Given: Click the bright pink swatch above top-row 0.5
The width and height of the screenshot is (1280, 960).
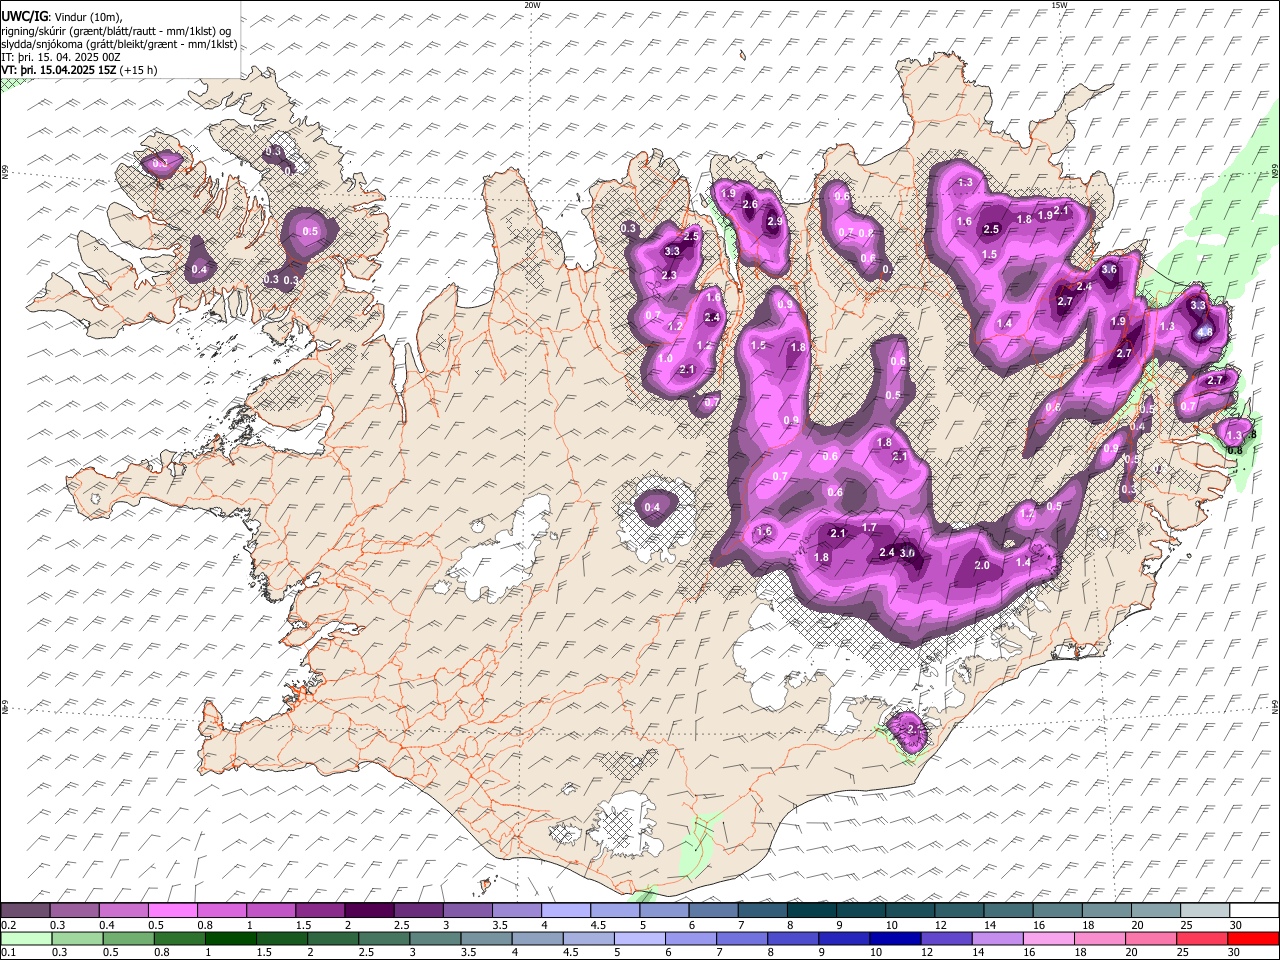Looking at the screenshot, I should point(173,911).
